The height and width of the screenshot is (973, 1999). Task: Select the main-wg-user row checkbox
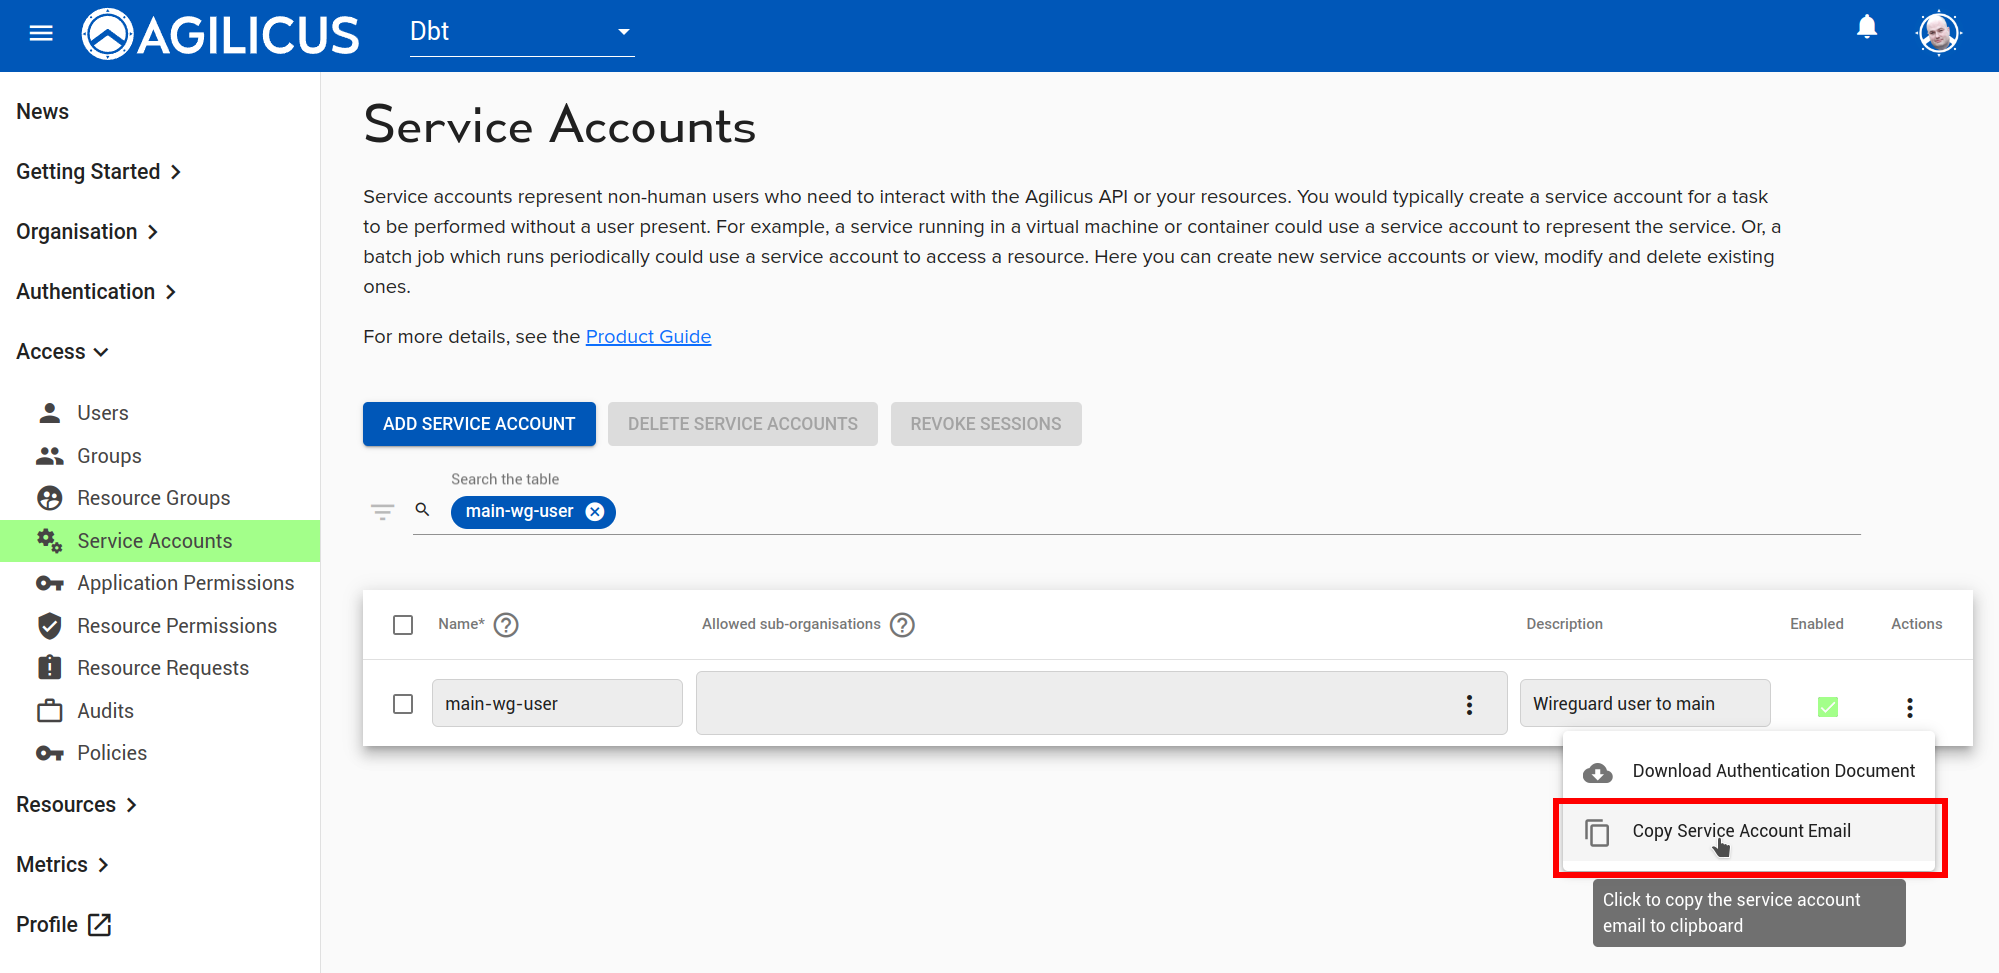(x=403, y=704)
